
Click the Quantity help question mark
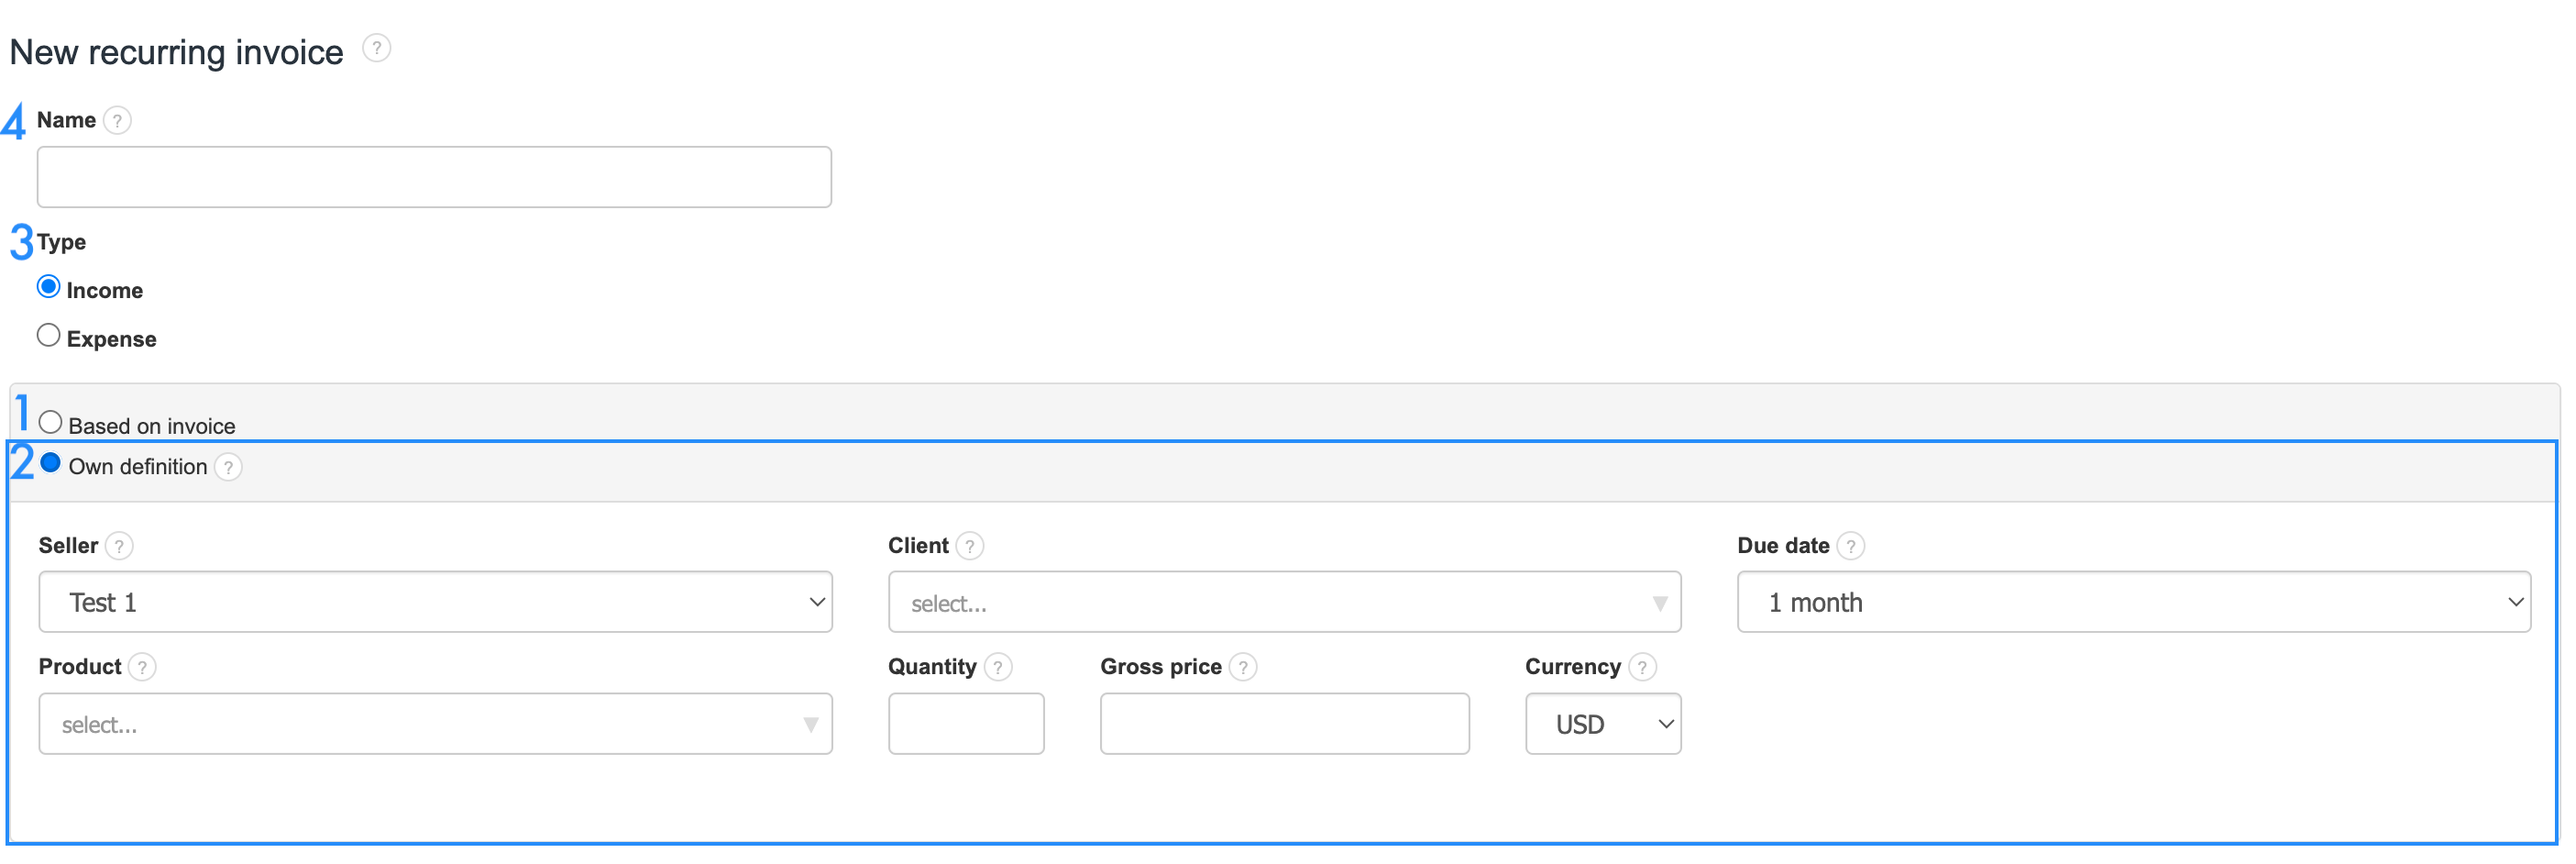997,667
